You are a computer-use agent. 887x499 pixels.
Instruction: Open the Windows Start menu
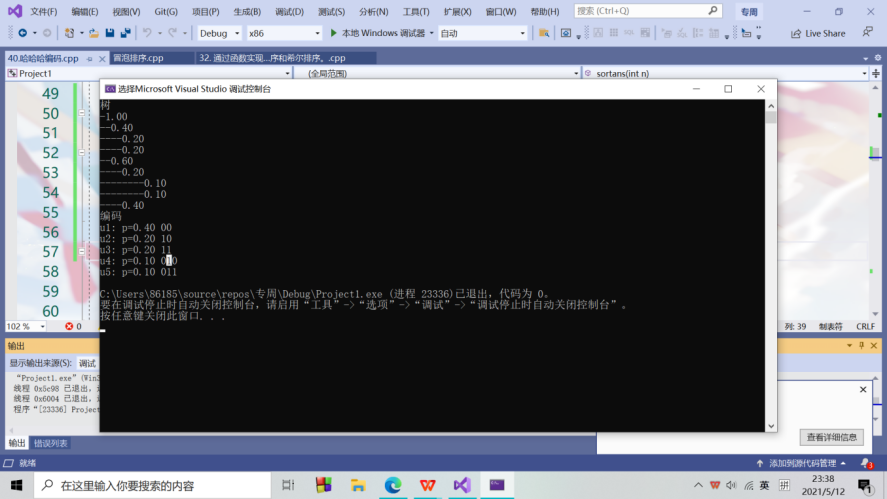(x=16, y=485)
